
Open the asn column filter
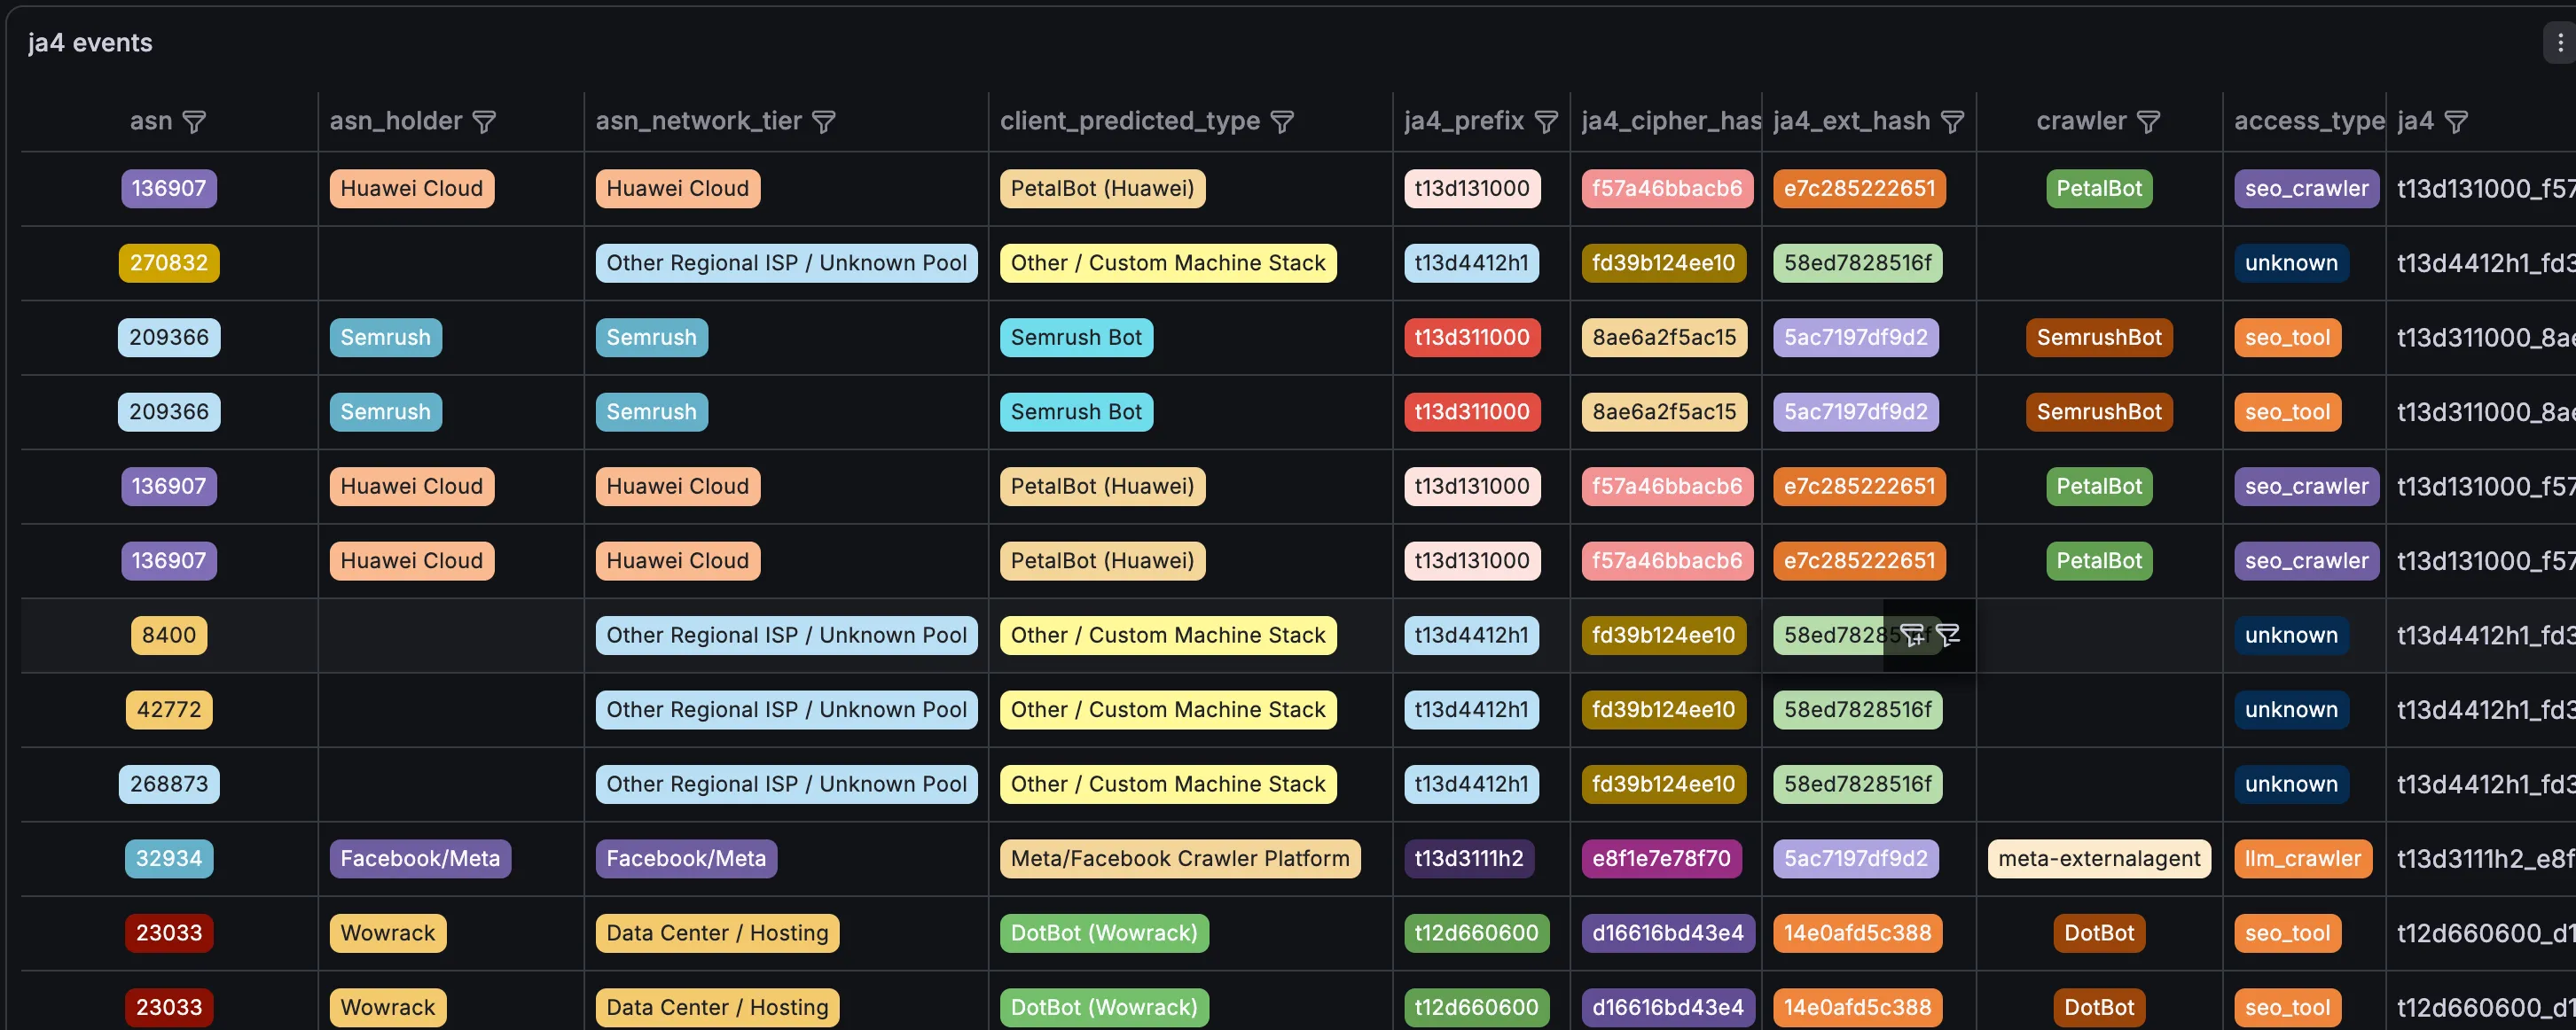click(194, 122)
